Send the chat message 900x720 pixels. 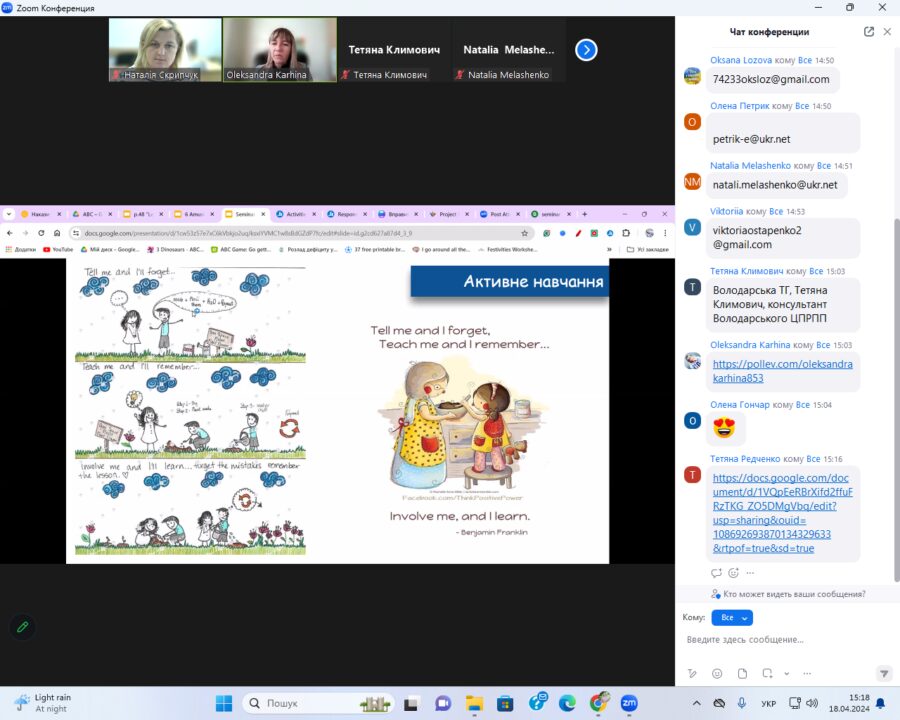884,673
